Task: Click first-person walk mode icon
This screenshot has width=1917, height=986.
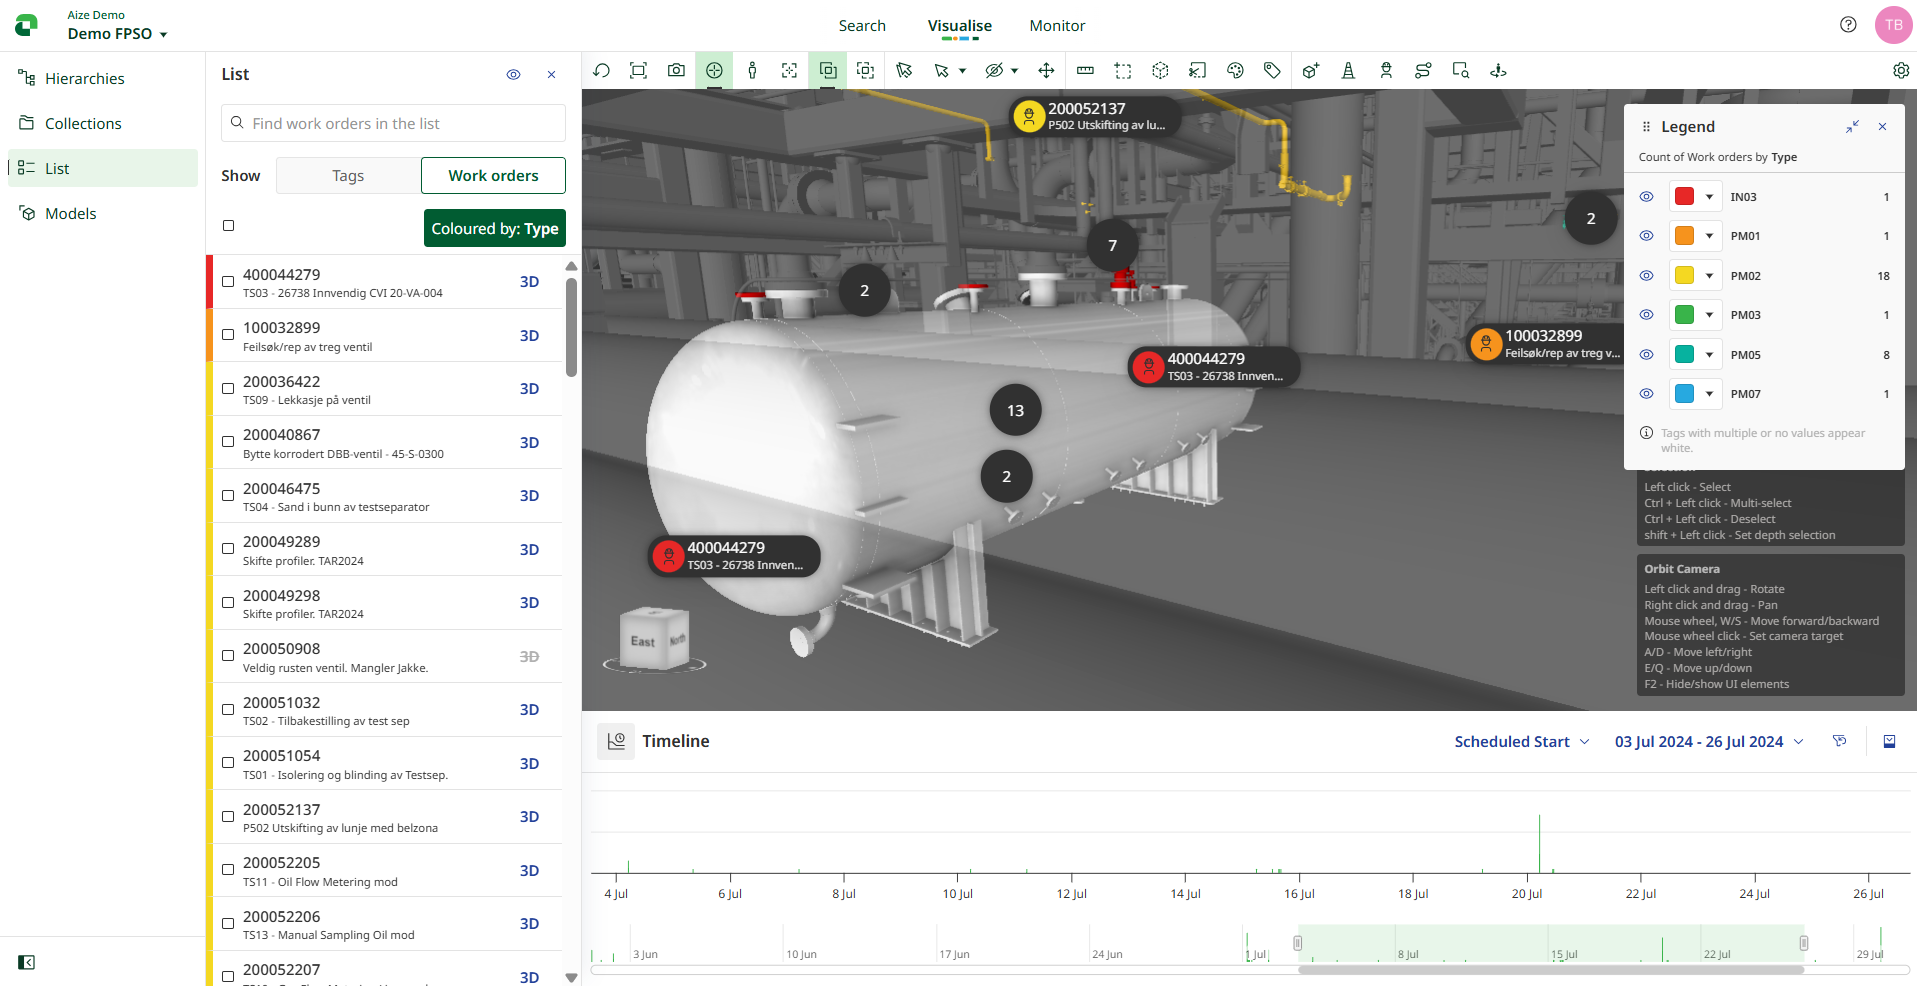Action: pos(752,71)
